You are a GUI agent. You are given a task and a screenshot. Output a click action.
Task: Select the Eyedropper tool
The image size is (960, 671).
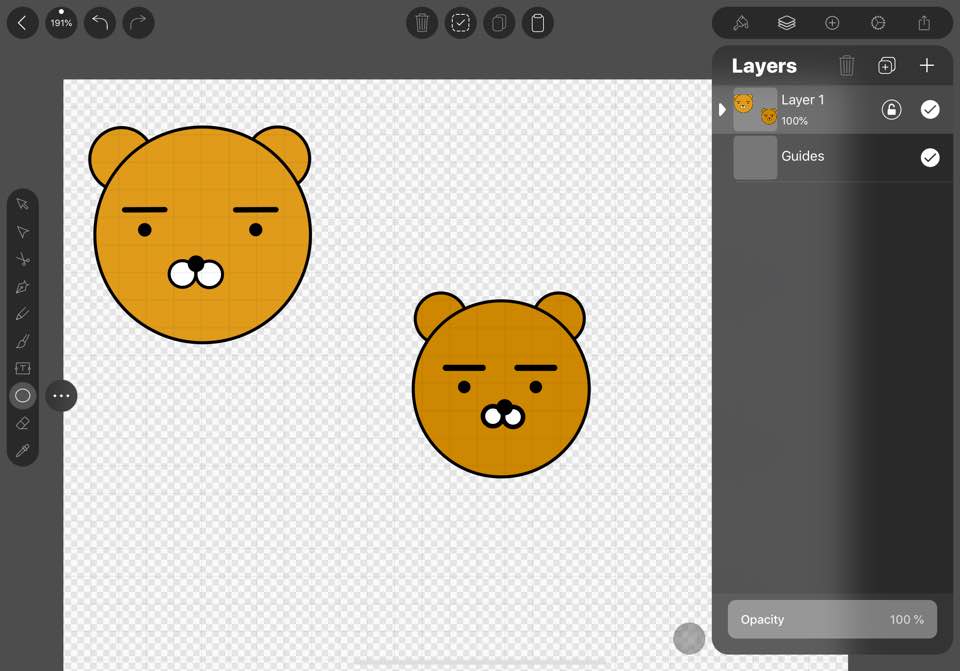(x=23, y=451)
